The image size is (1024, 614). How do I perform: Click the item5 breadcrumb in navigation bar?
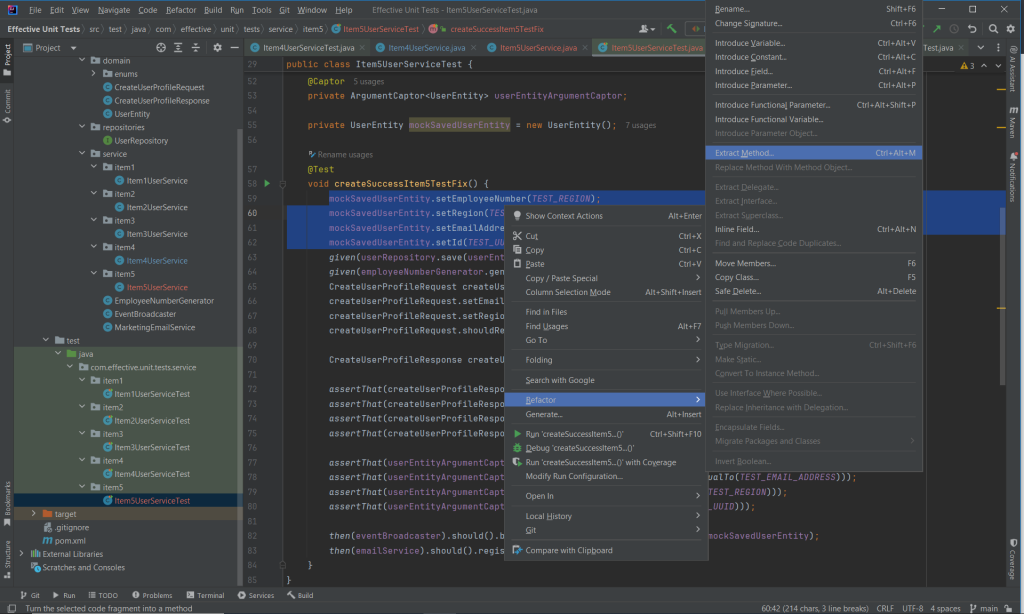click(x=313, y=29)
